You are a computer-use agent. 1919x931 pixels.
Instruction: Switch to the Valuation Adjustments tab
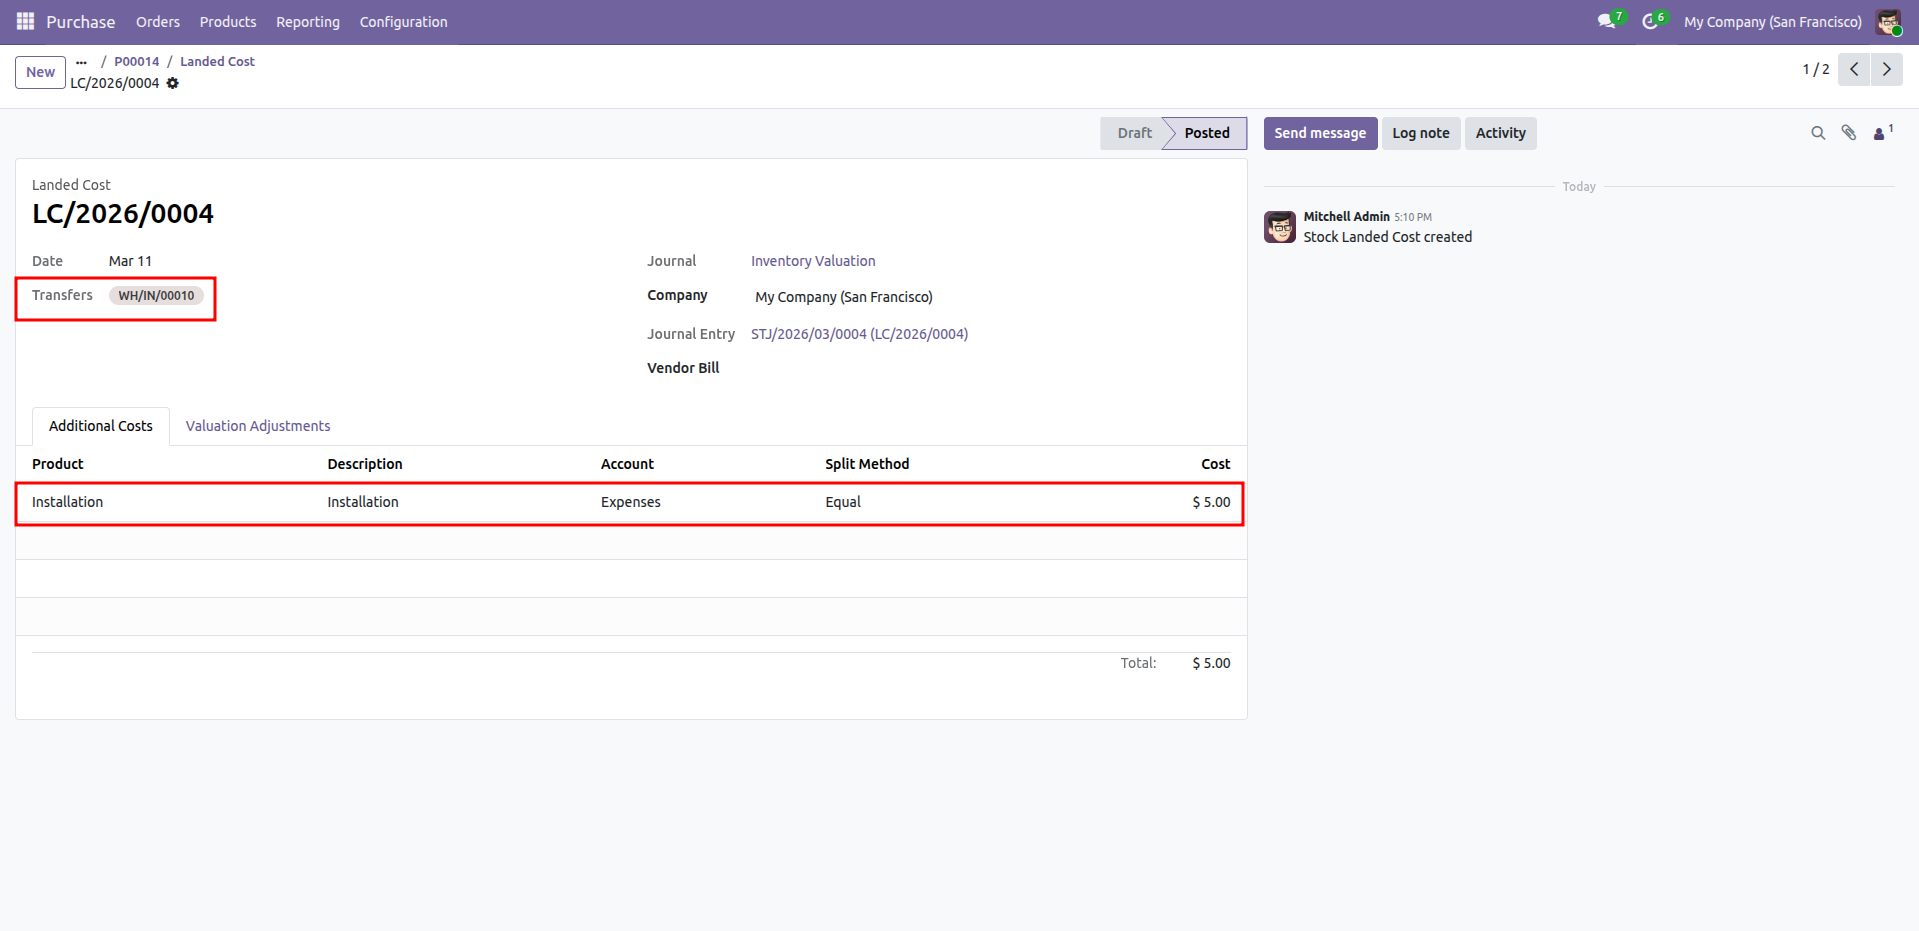257,426
